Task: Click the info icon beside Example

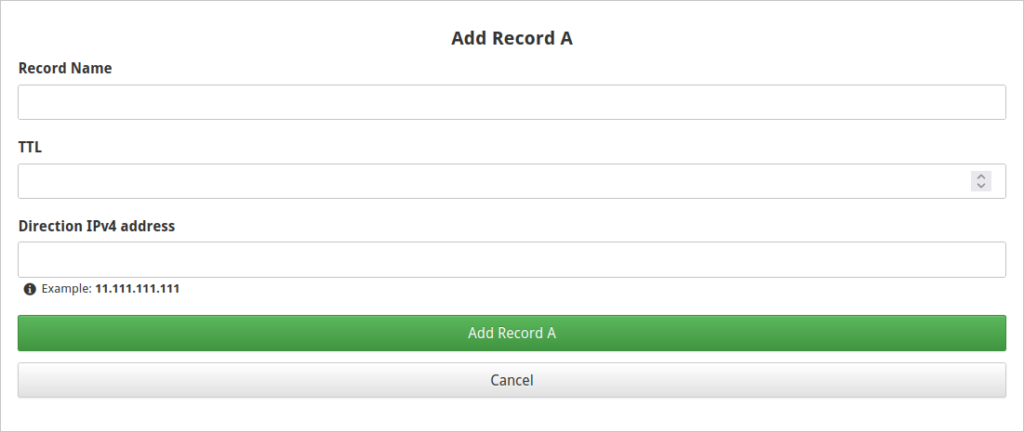Action: coord(31,289)
